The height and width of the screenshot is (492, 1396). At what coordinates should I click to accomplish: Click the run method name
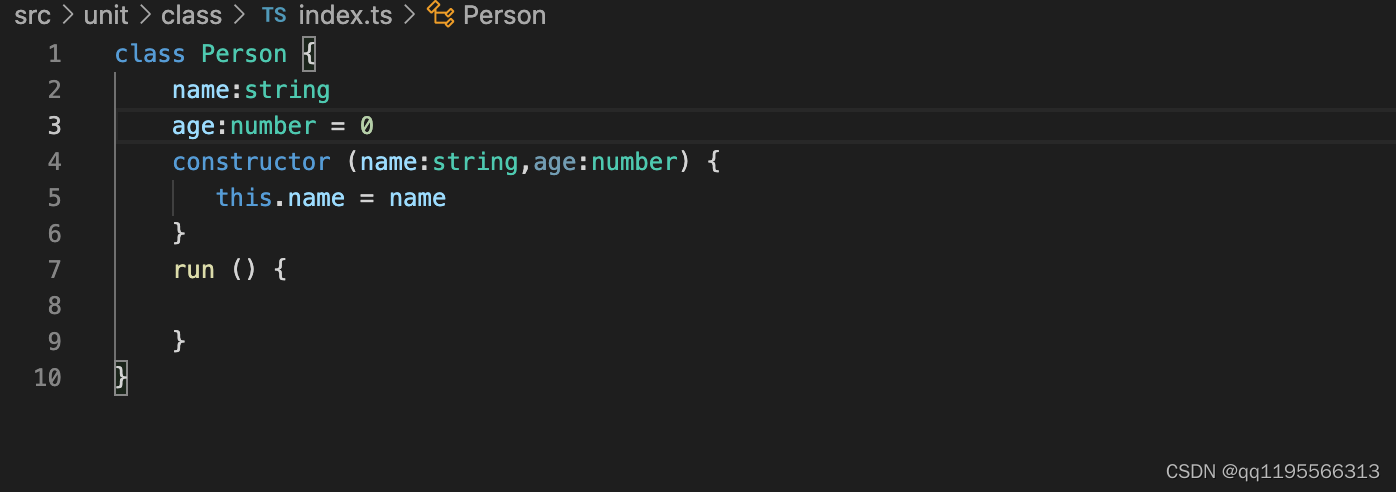pyautogui.click(x=193, y=270)
